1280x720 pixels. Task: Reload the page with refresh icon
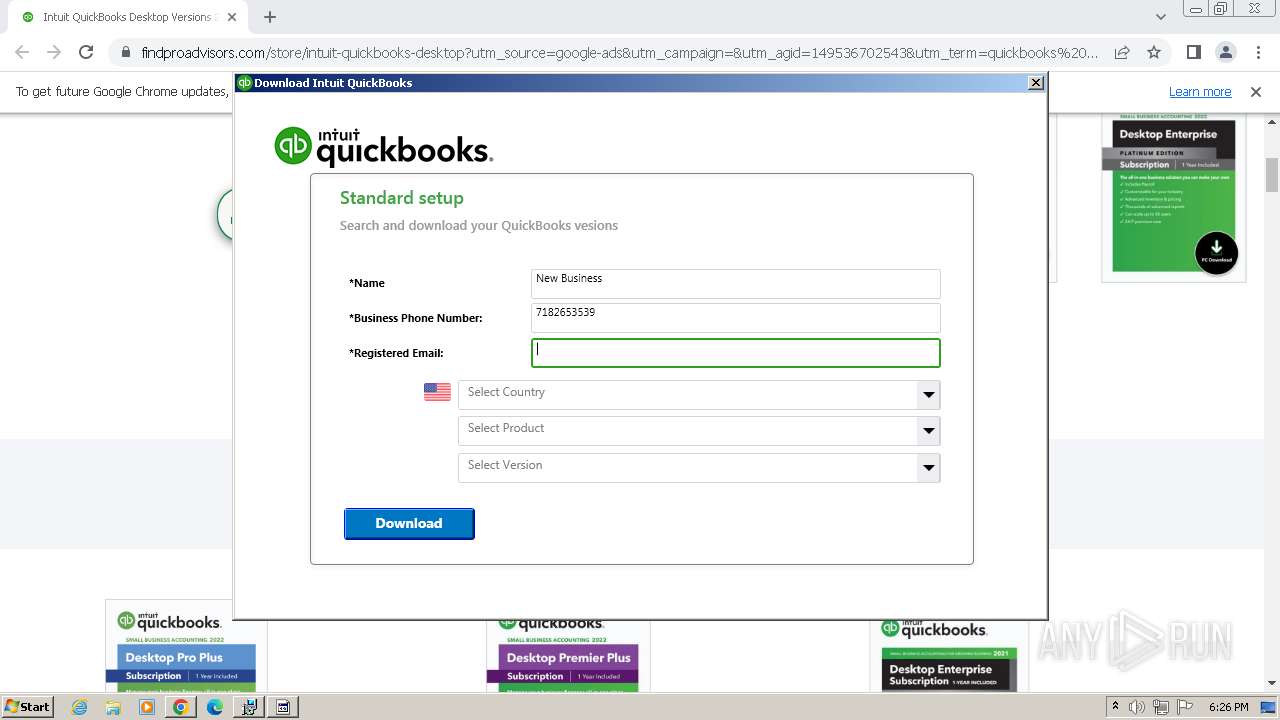point(86,52)
